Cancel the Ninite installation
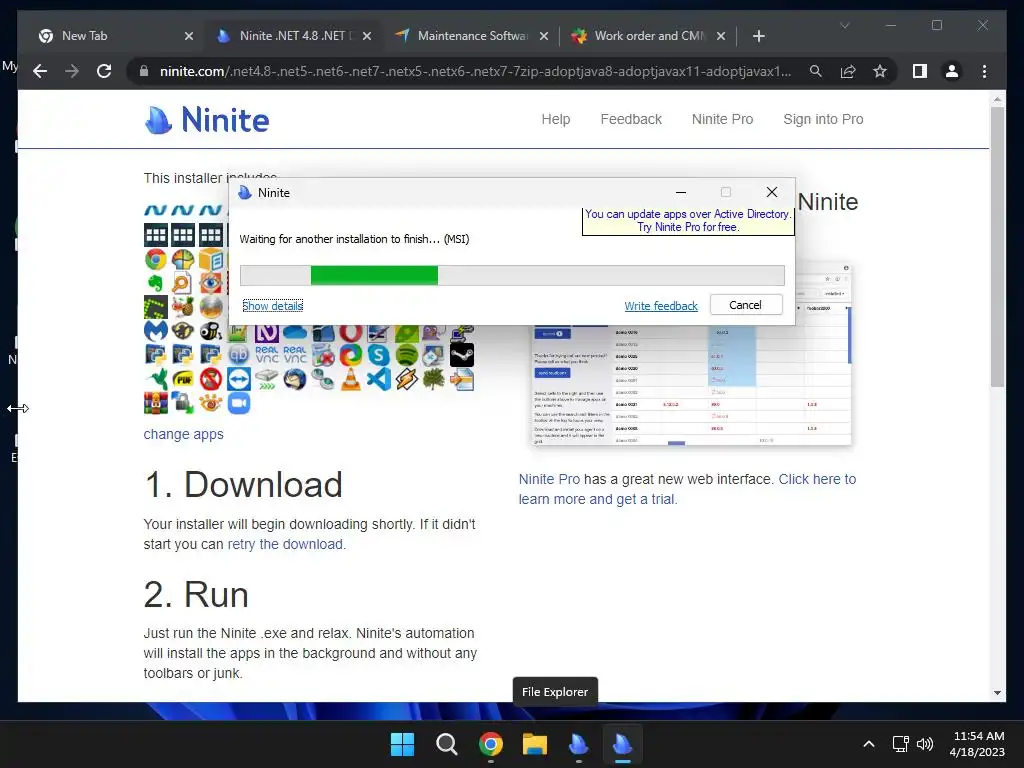Image resolution: width=1024 pixels, height=768 pixels. [x=746, y=305]
